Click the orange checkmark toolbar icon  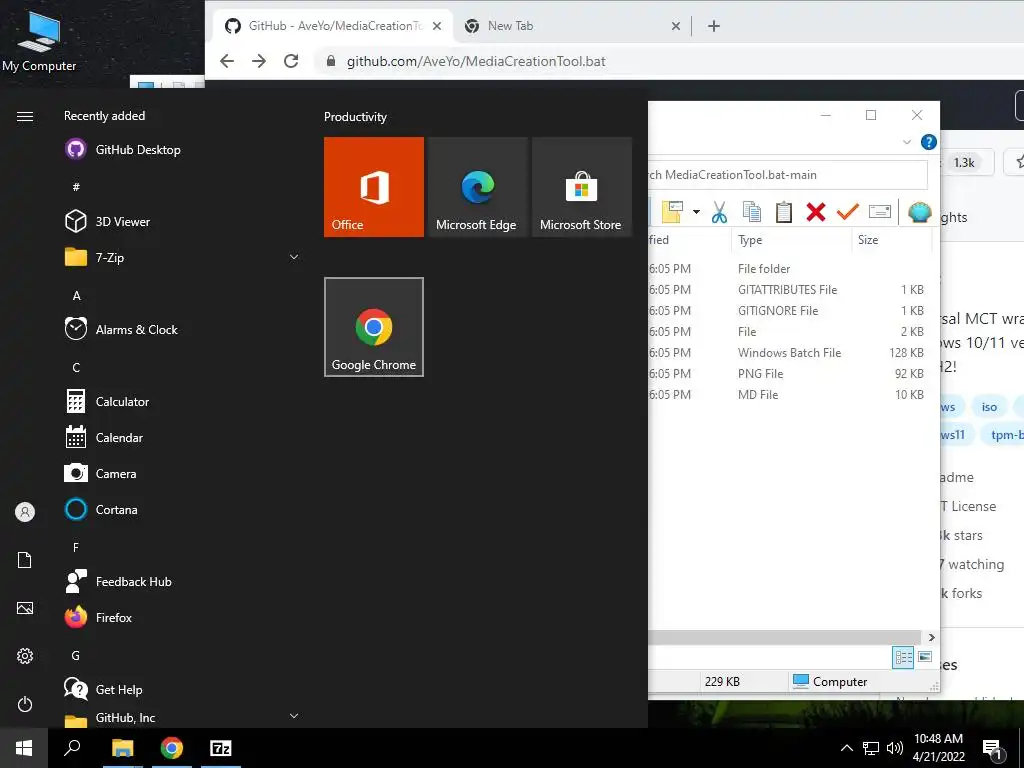pos(848,212)
